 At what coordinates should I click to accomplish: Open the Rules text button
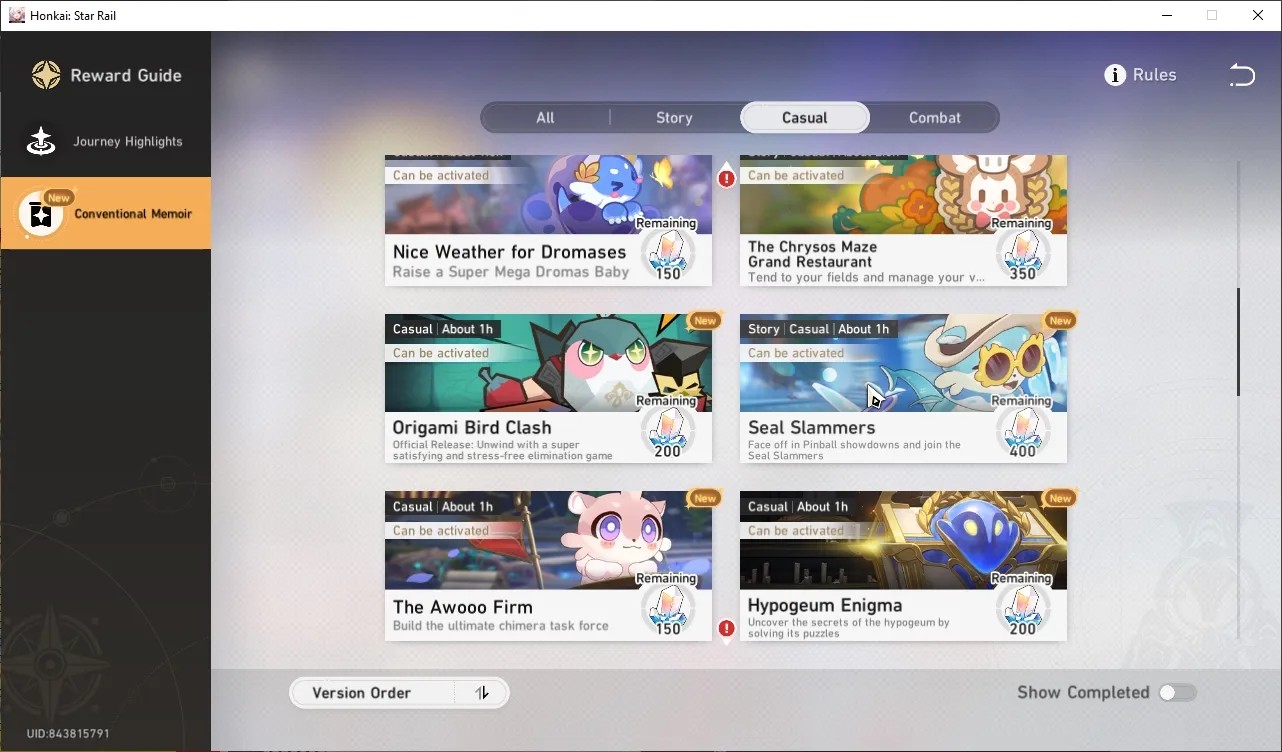(x=1154, y=75)
